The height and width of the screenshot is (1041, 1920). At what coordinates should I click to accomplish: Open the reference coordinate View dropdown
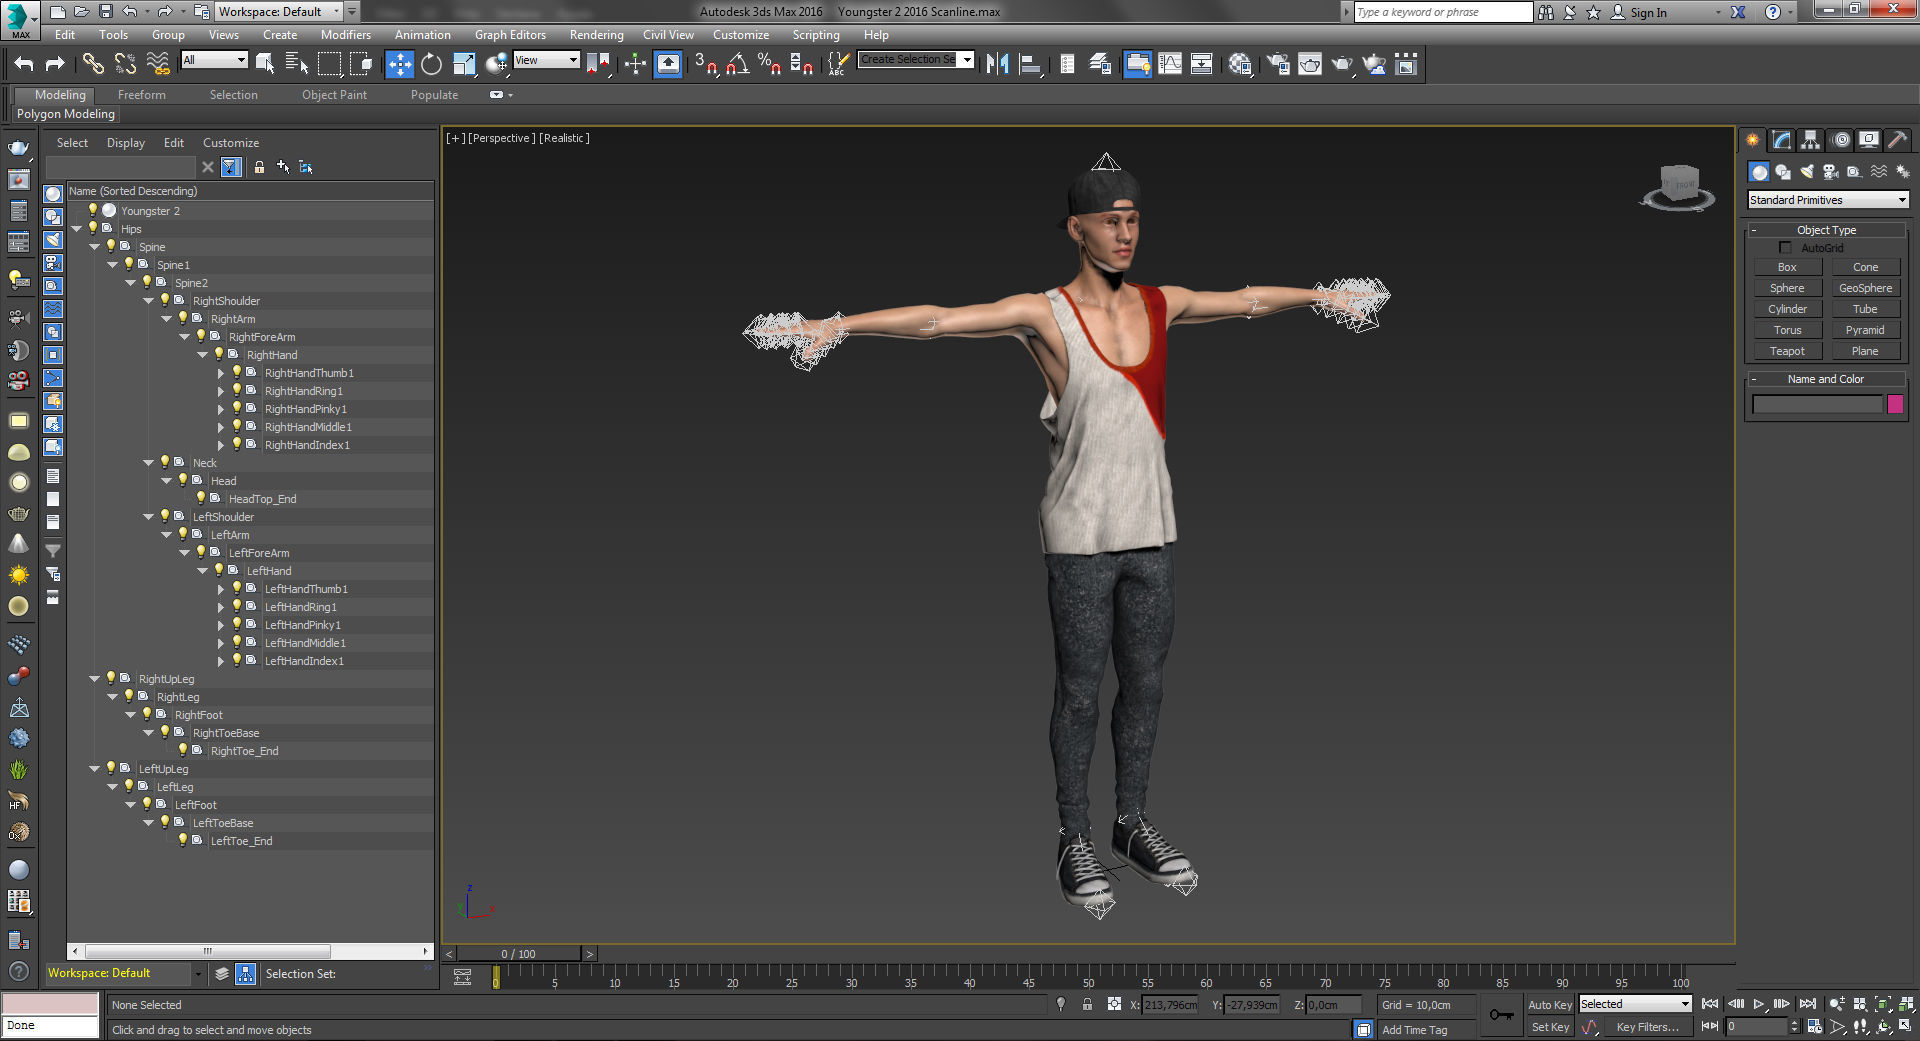[546, 60]
